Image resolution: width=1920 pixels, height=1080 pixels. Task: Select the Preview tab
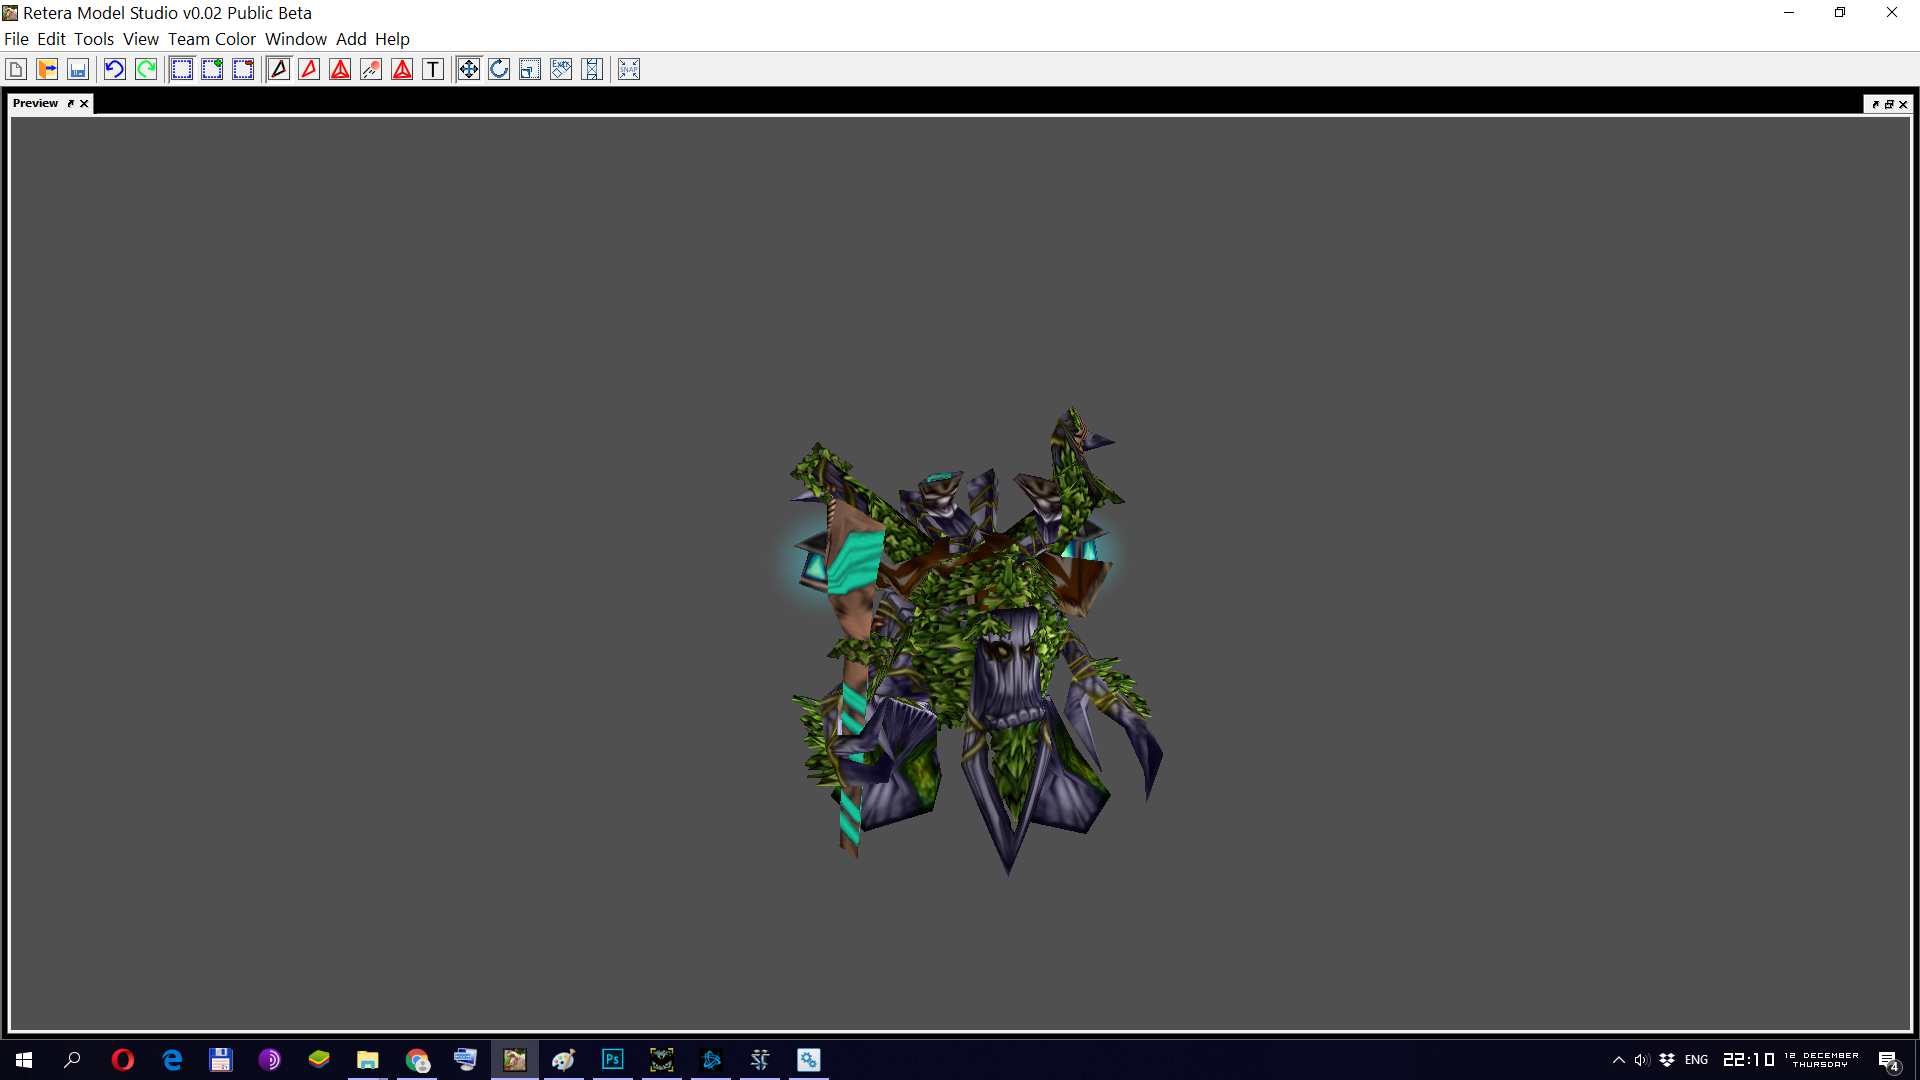pyautogui.click(x=36, y=103)
